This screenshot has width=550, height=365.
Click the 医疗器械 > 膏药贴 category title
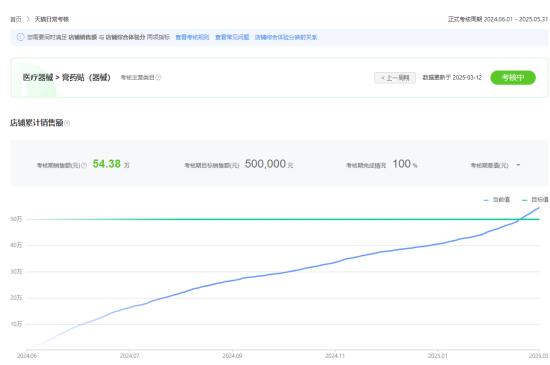coord(67,77)
